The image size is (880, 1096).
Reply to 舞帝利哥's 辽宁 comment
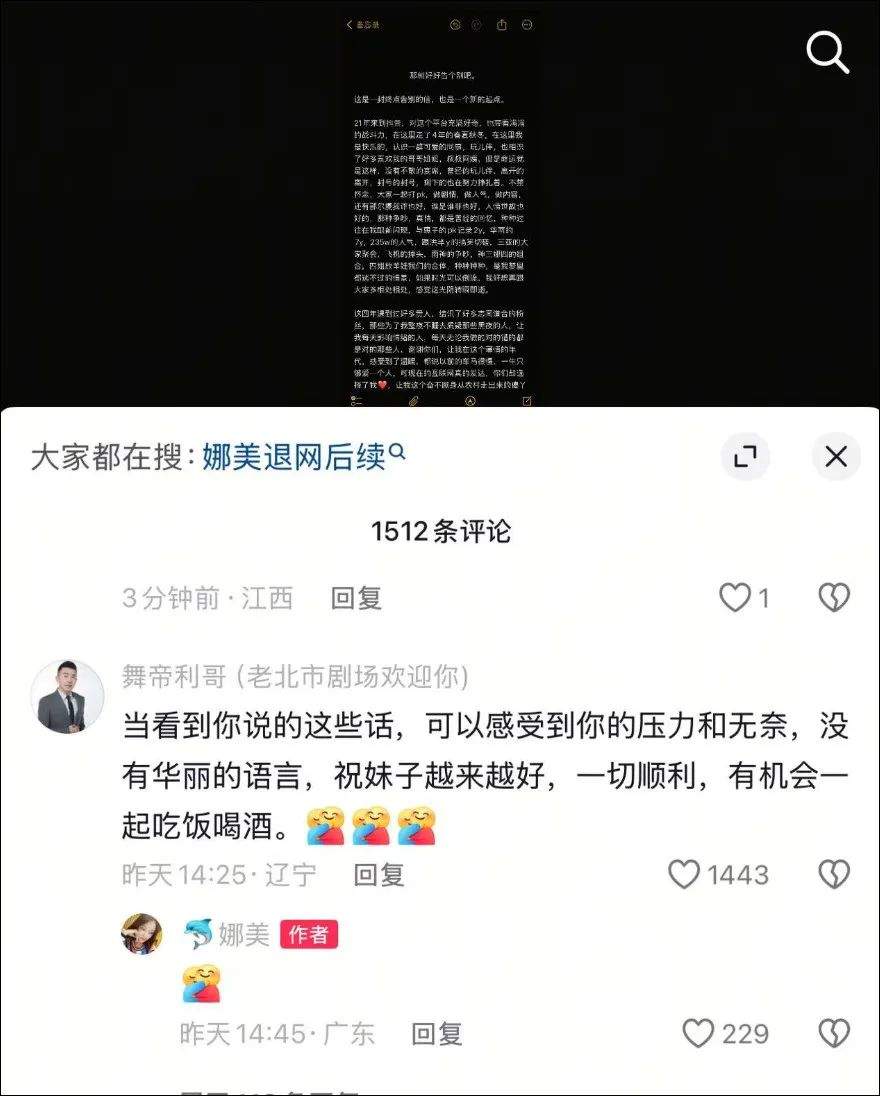pos(379,875)
